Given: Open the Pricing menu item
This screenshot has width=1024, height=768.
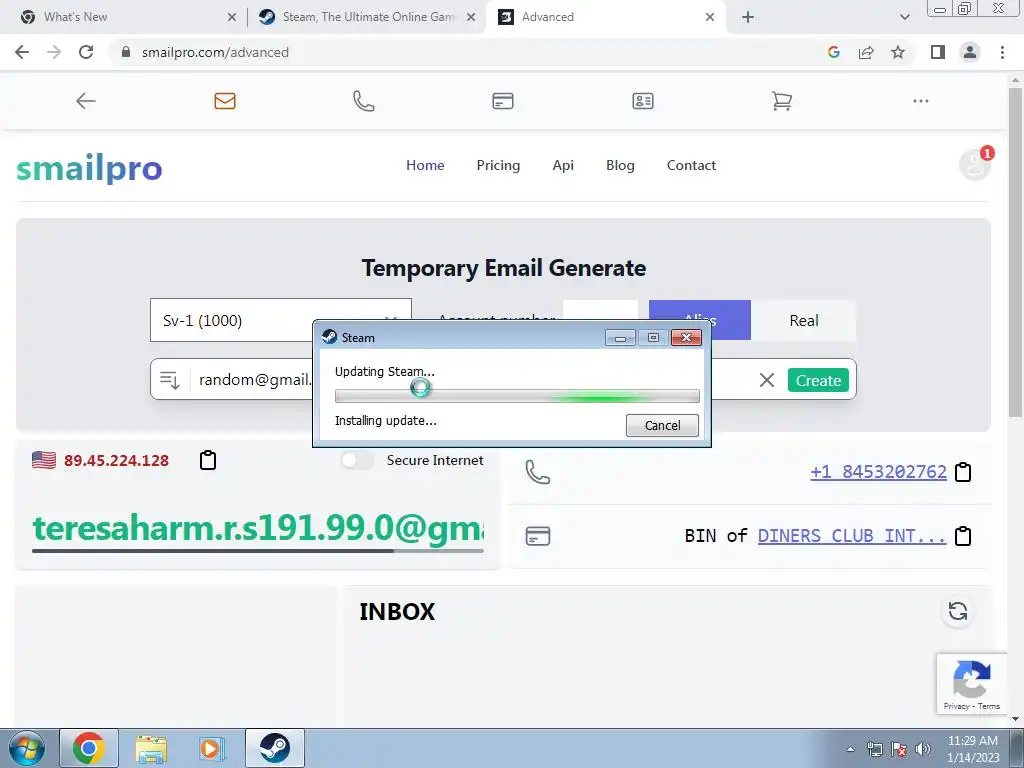Looking at the screenshot, I should [x=498, y=165].
